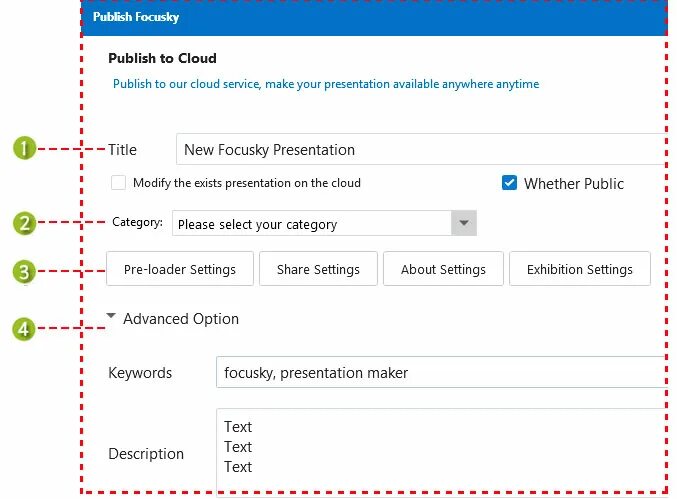The width and height of the screenshot is (677, 499).
Task: Enable Modify the exists presentation checkbox
Action: pyautogui.click(x=119, y=183)
